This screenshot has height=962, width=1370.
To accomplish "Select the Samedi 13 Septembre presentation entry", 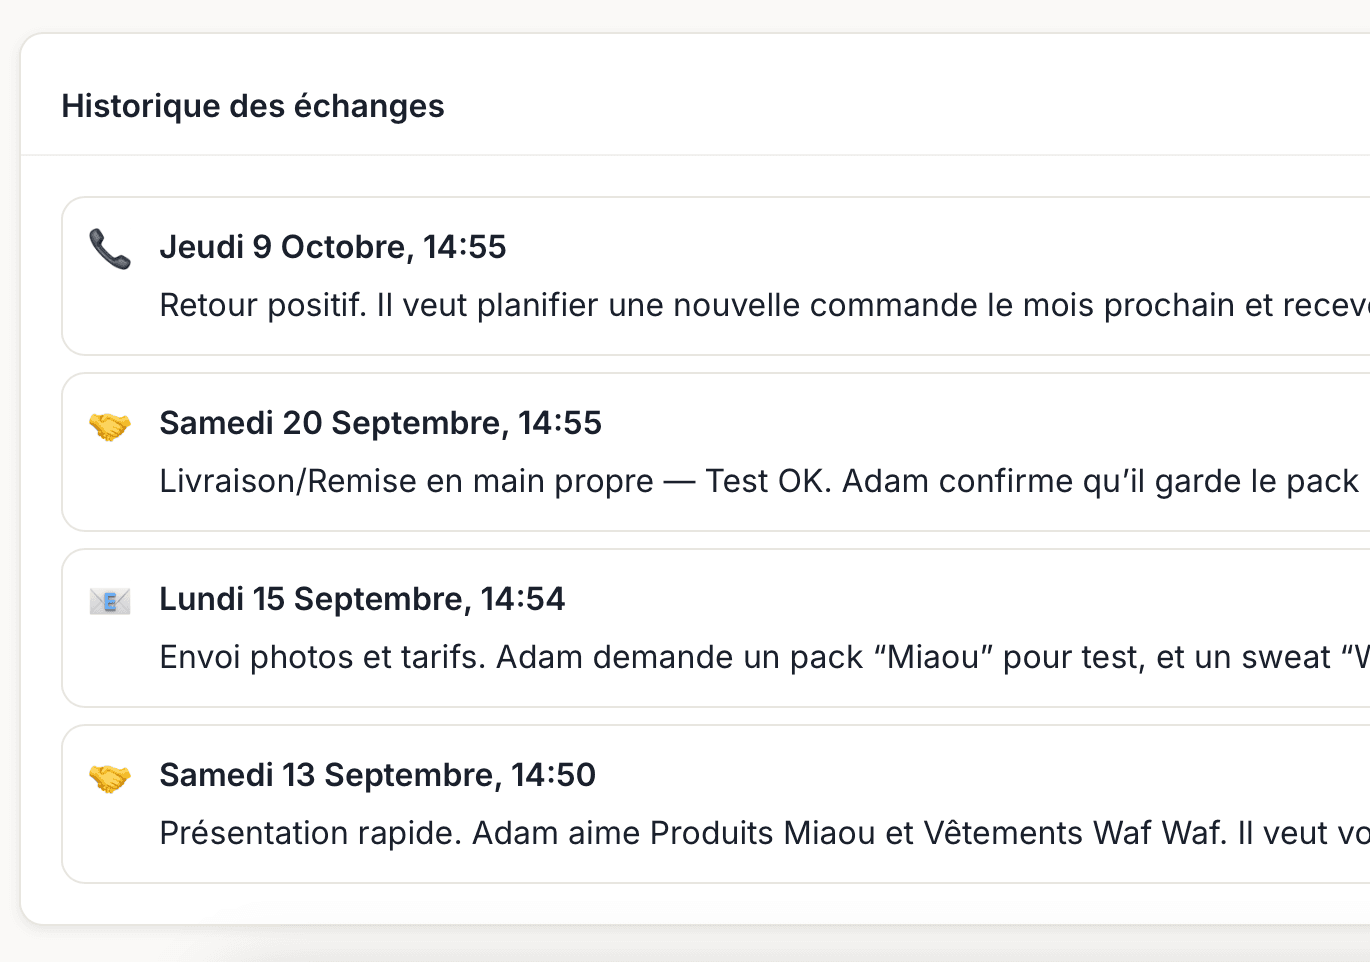I will [500, 803].
